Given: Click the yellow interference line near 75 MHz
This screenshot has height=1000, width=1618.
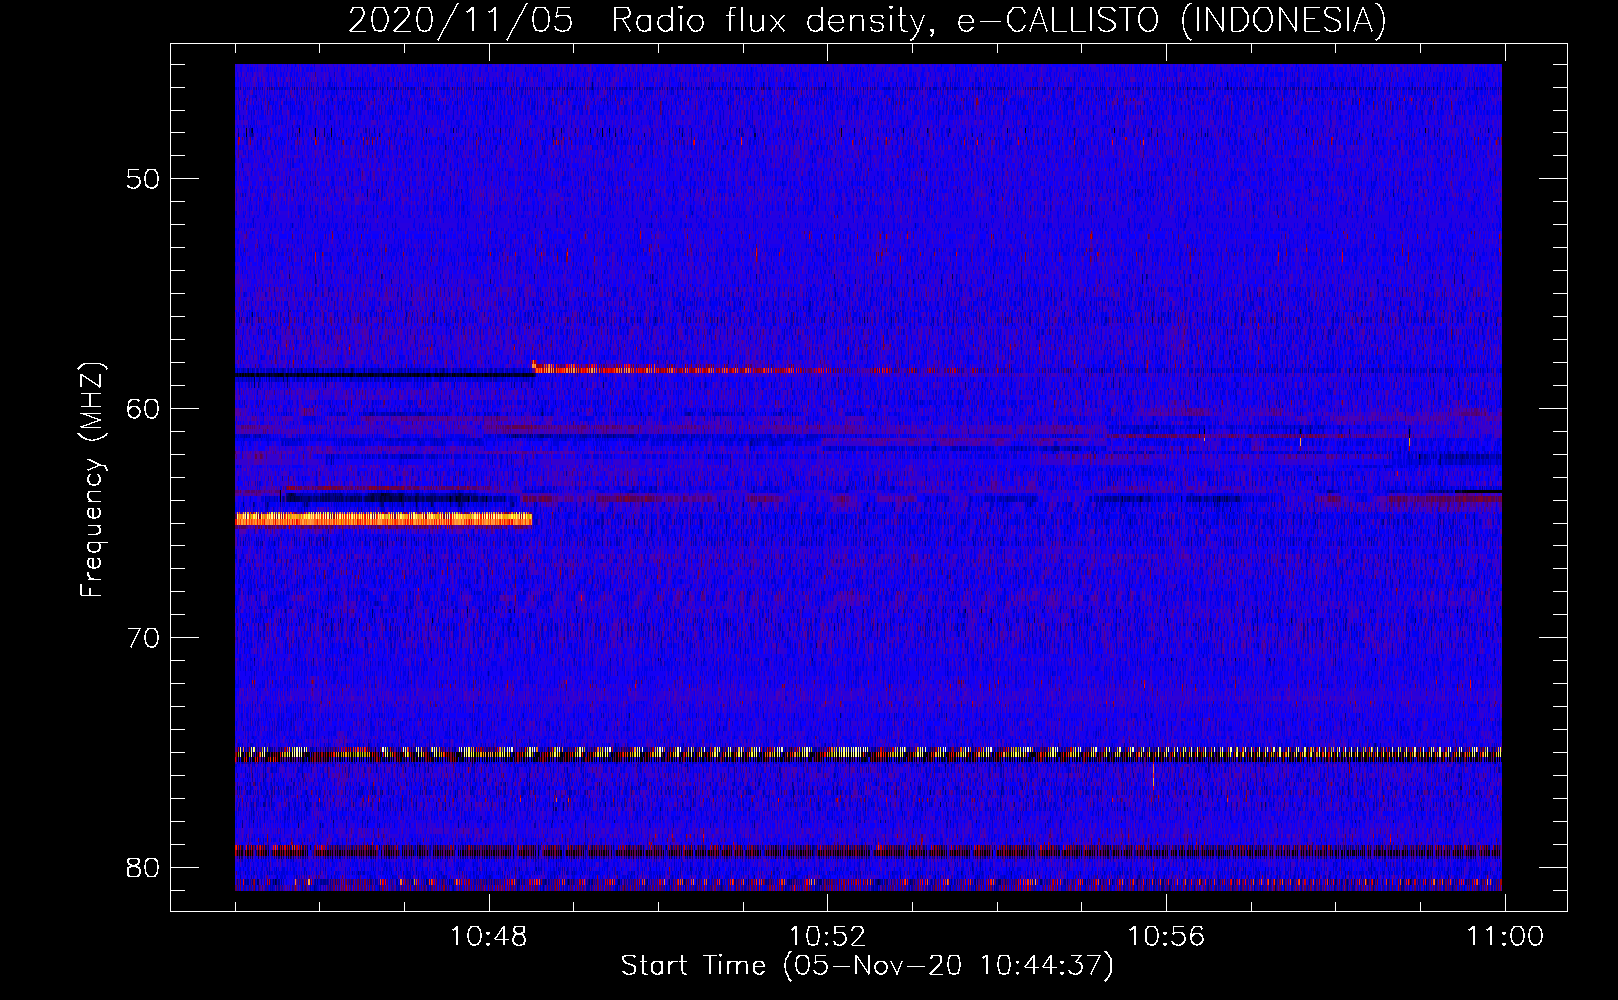Looking at the screenshot, I should [868, 753].
